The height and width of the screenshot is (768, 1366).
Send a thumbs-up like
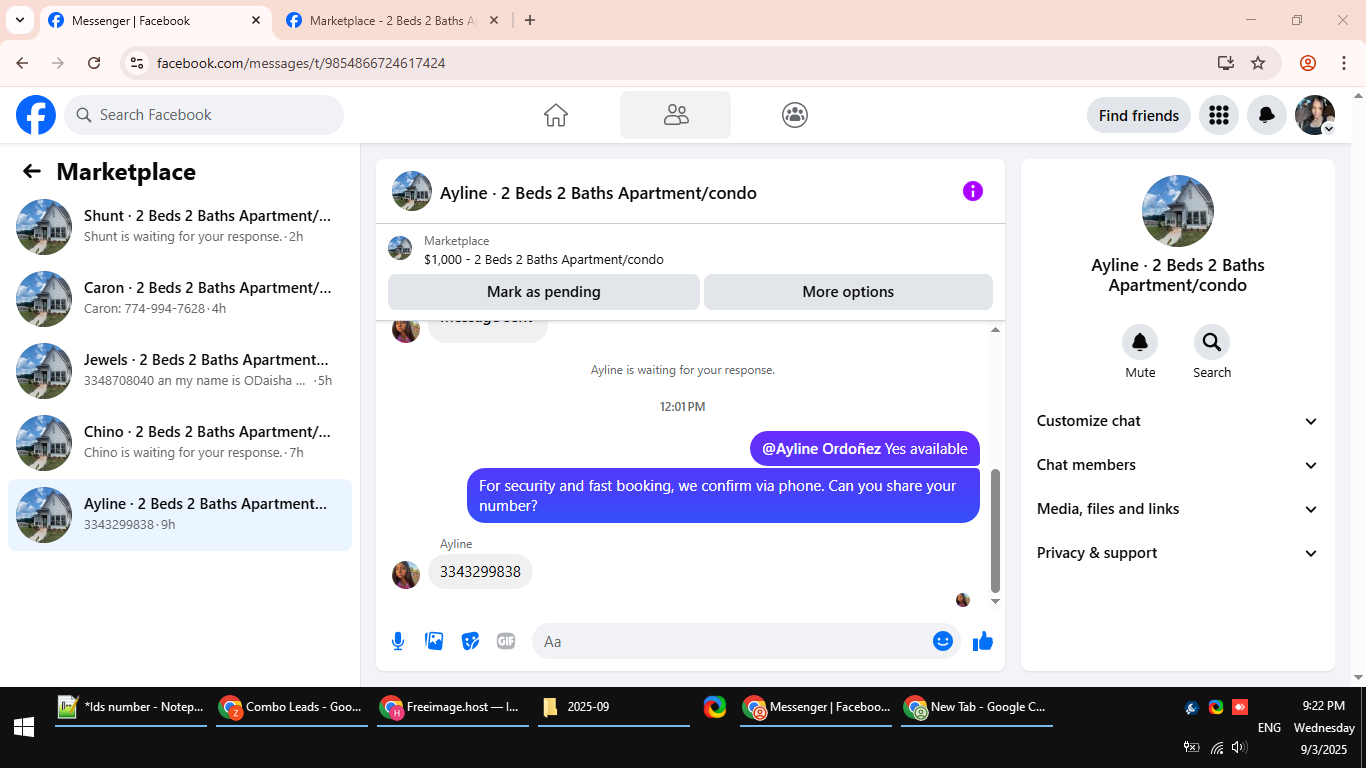[983, 641]
